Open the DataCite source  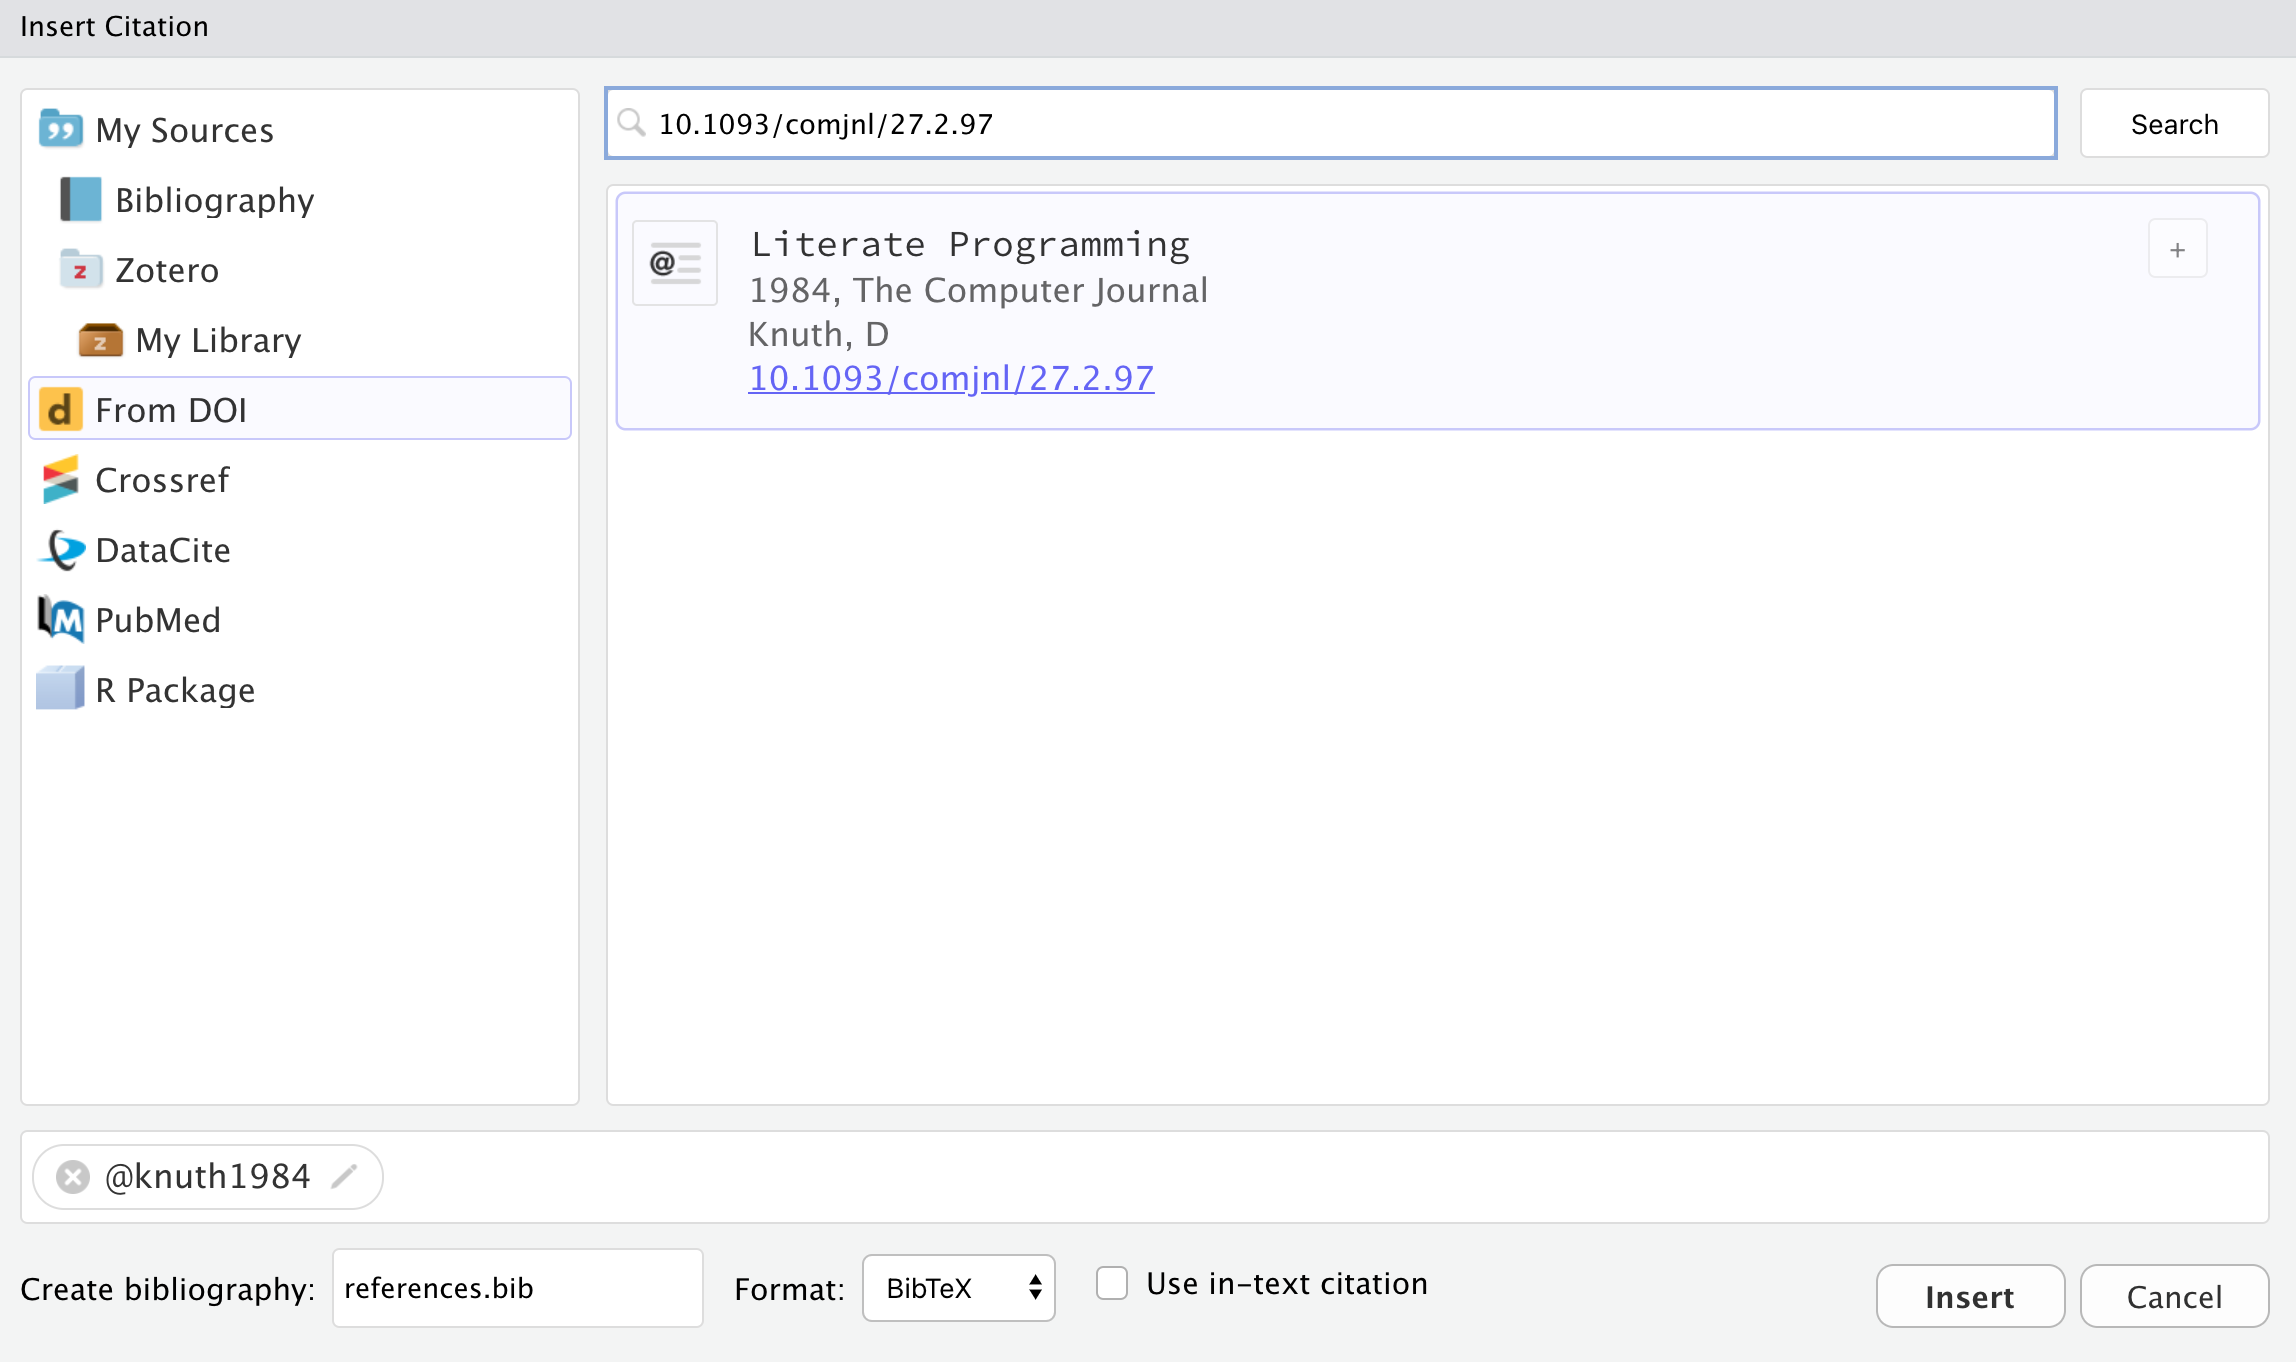pos(162,549)
